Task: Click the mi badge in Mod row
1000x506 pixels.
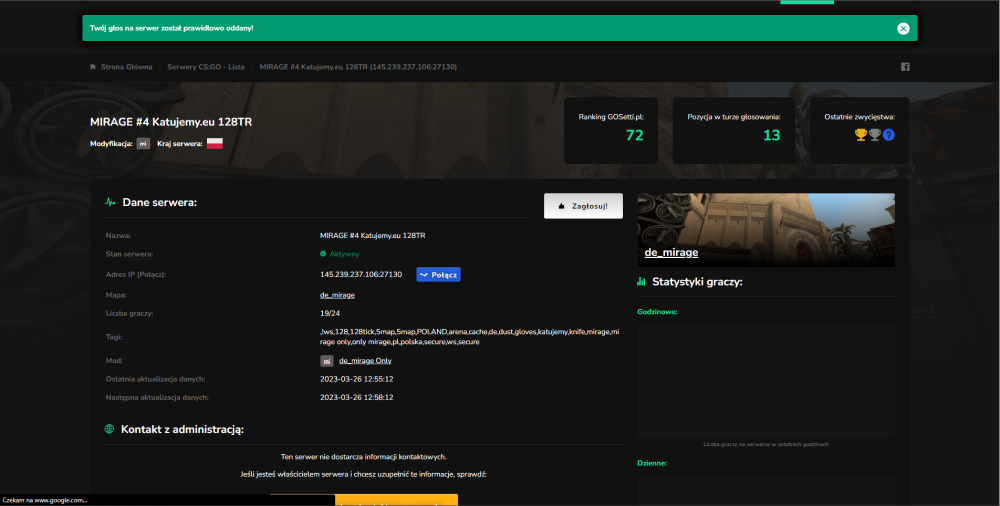Action: tap(327, 361)
